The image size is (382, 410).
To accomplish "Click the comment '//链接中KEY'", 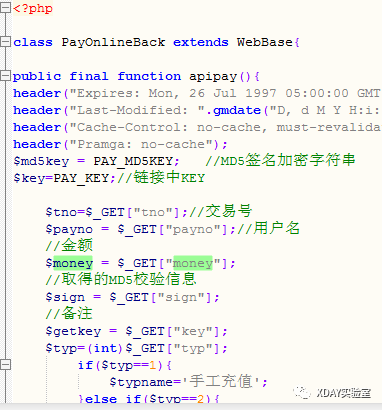I will click(161, 178).
